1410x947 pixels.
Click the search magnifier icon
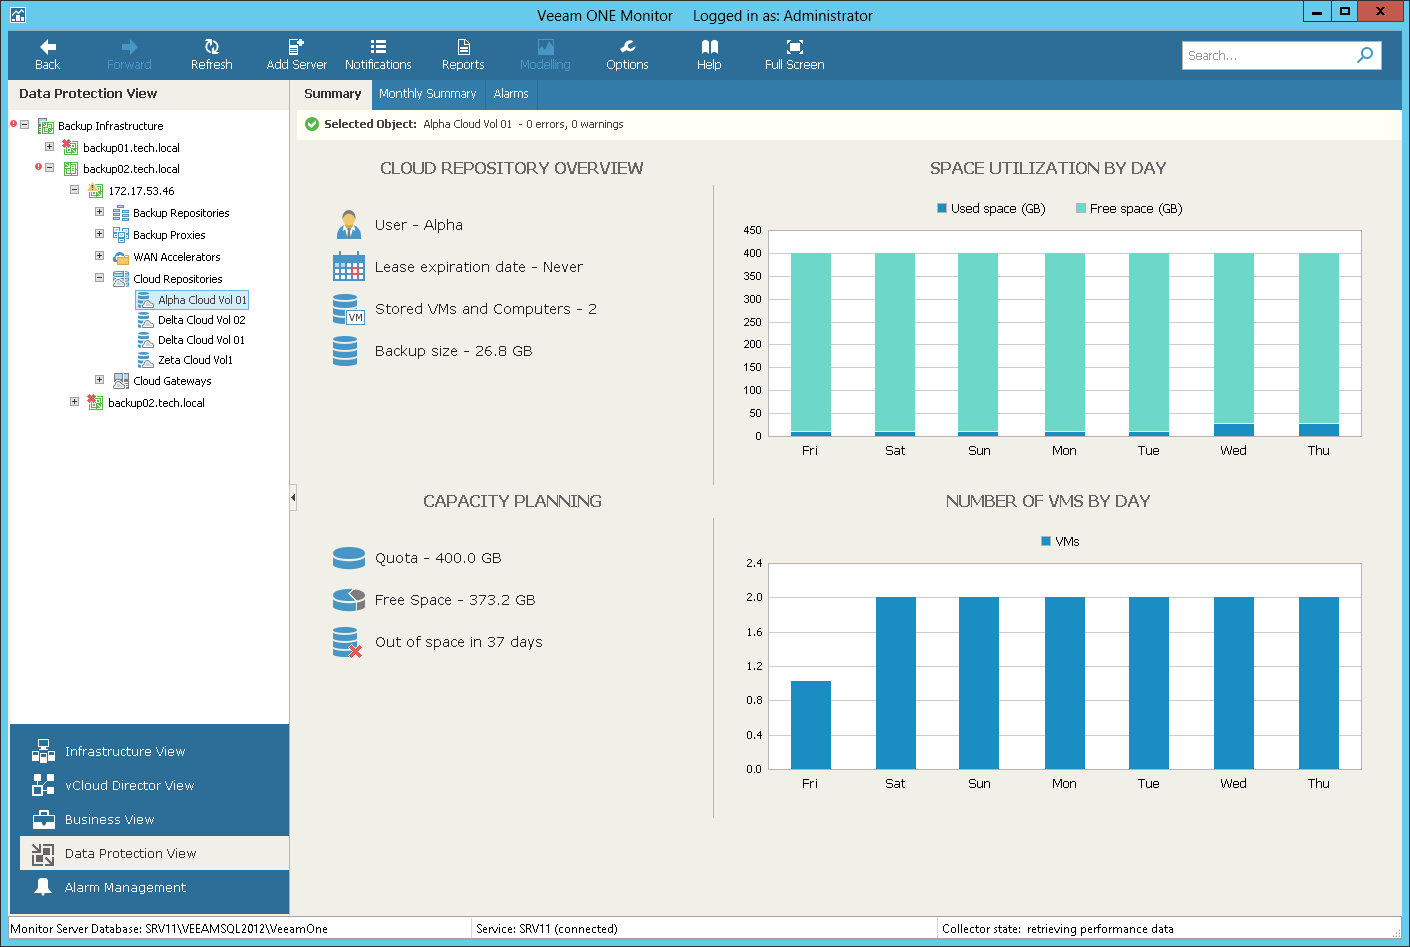coord(1365,55)
